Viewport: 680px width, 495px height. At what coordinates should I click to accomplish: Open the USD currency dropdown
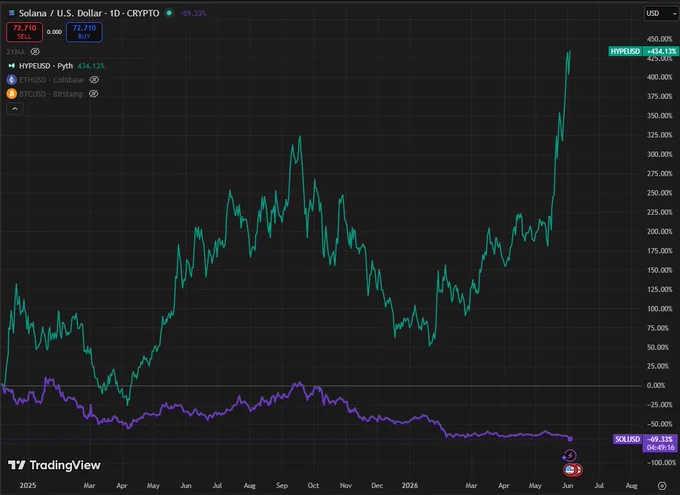pyautogui.click(x=661, y=13)
